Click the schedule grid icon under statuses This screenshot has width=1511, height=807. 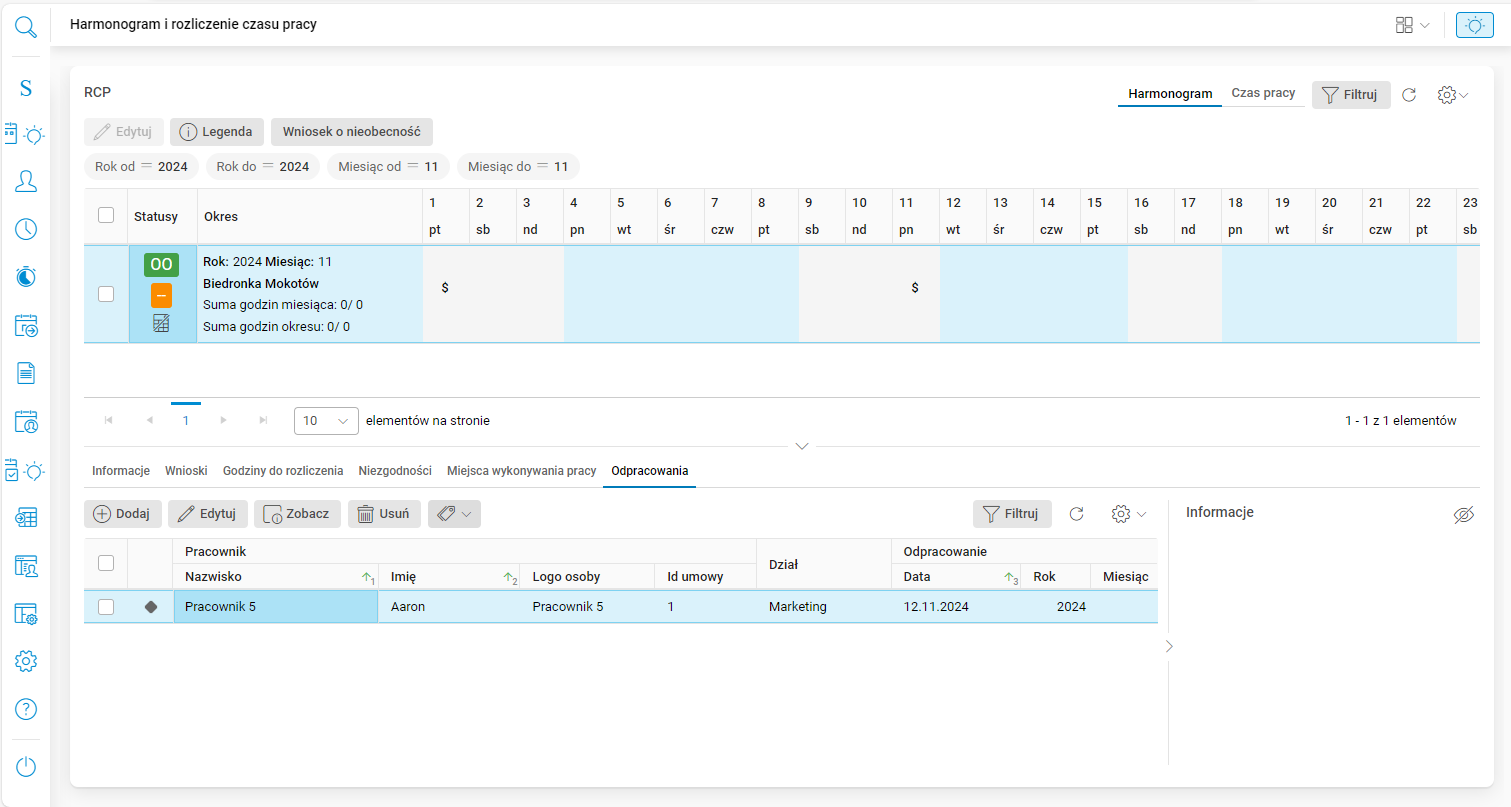[161, 323]
